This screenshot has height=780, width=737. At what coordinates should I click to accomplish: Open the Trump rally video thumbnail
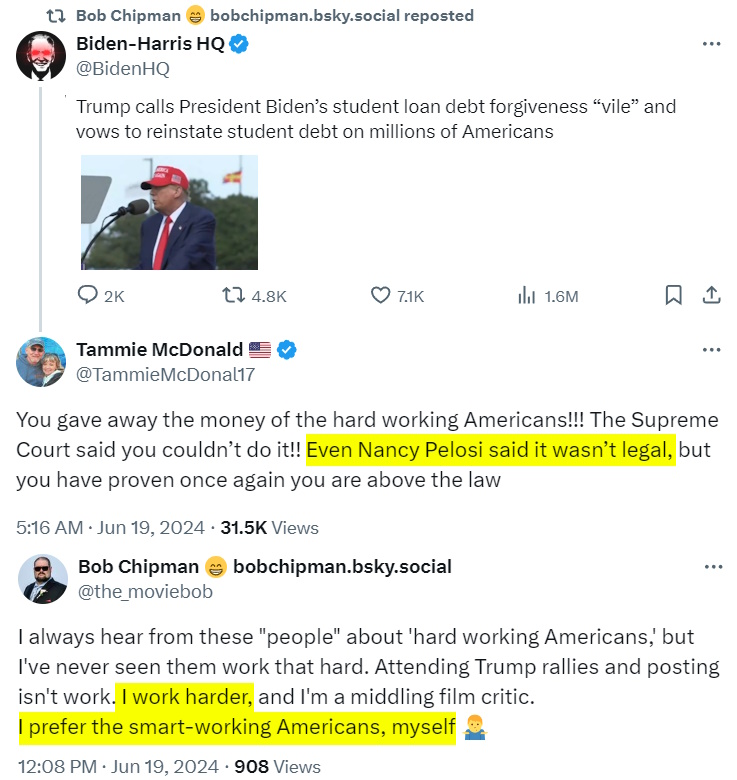coord(169,212)
